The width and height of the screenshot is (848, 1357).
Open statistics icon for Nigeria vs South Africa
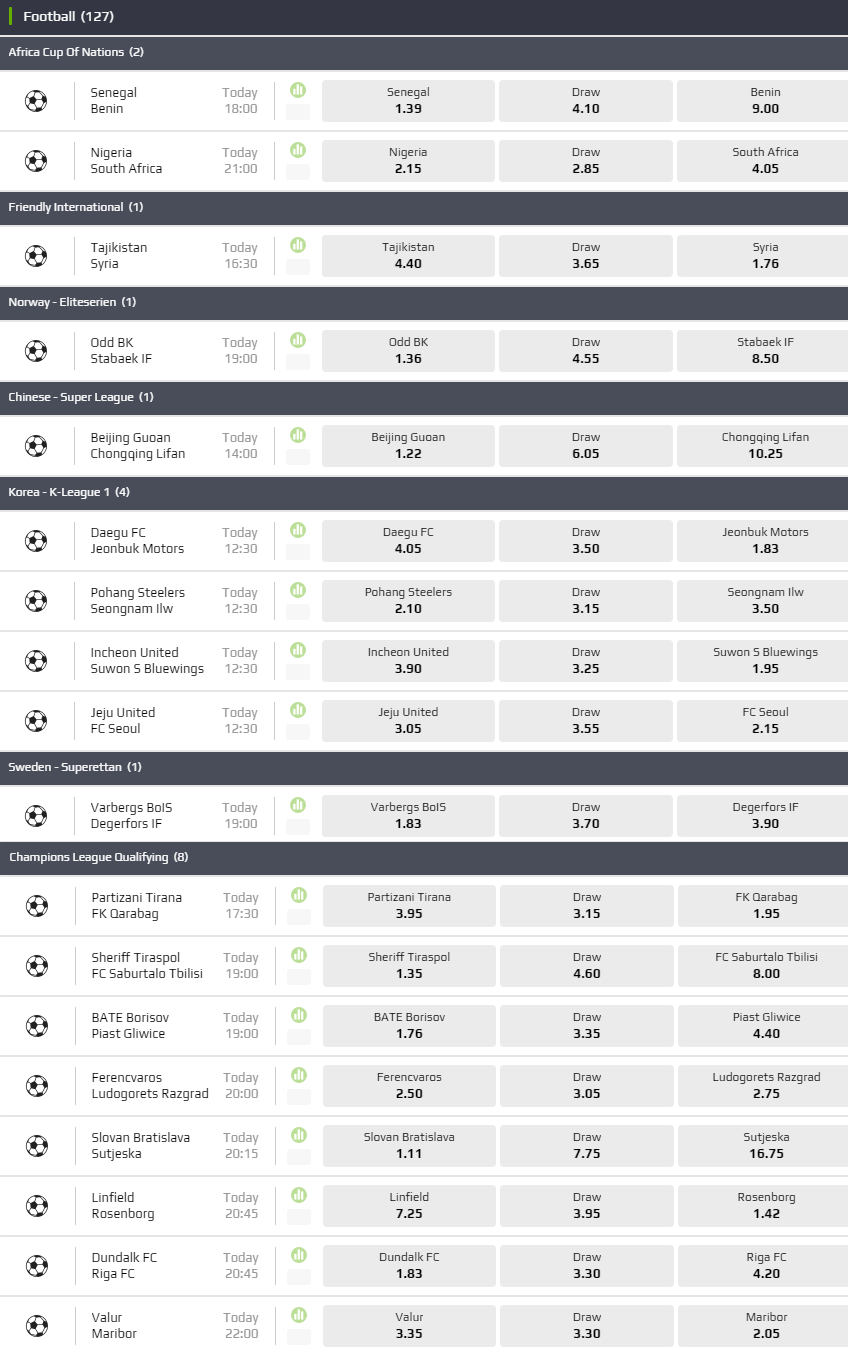pos(298,150)
